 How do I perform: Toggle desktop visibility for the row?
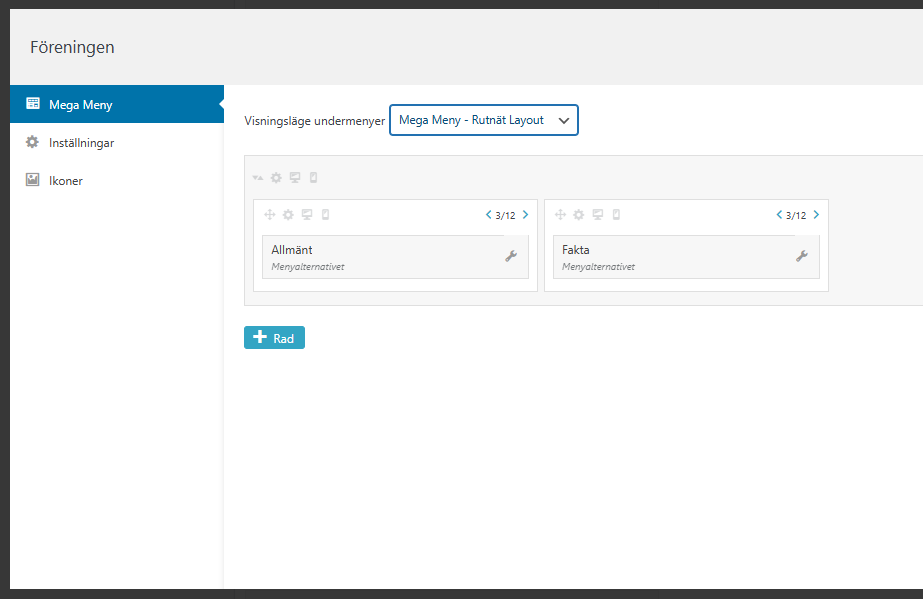(x=295, y=178)
